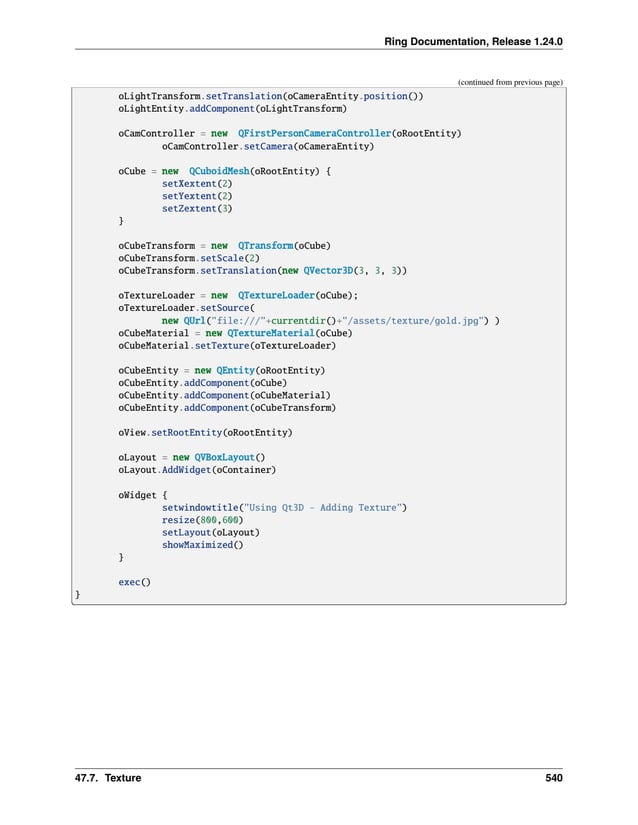Click 'QCuboidMesh' in the oCube line
This screenshot has height=825, width=638.
tap(219, 171)
